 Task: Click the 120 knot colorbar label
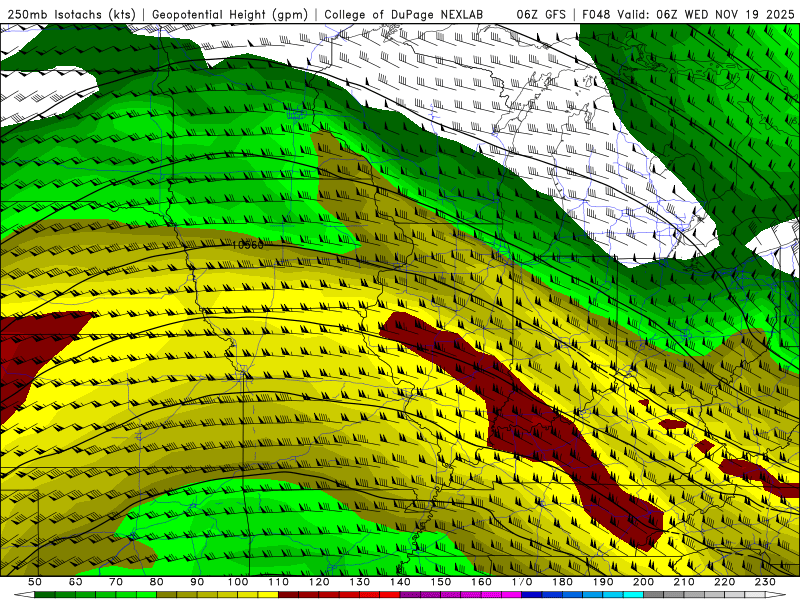(319, 582)
